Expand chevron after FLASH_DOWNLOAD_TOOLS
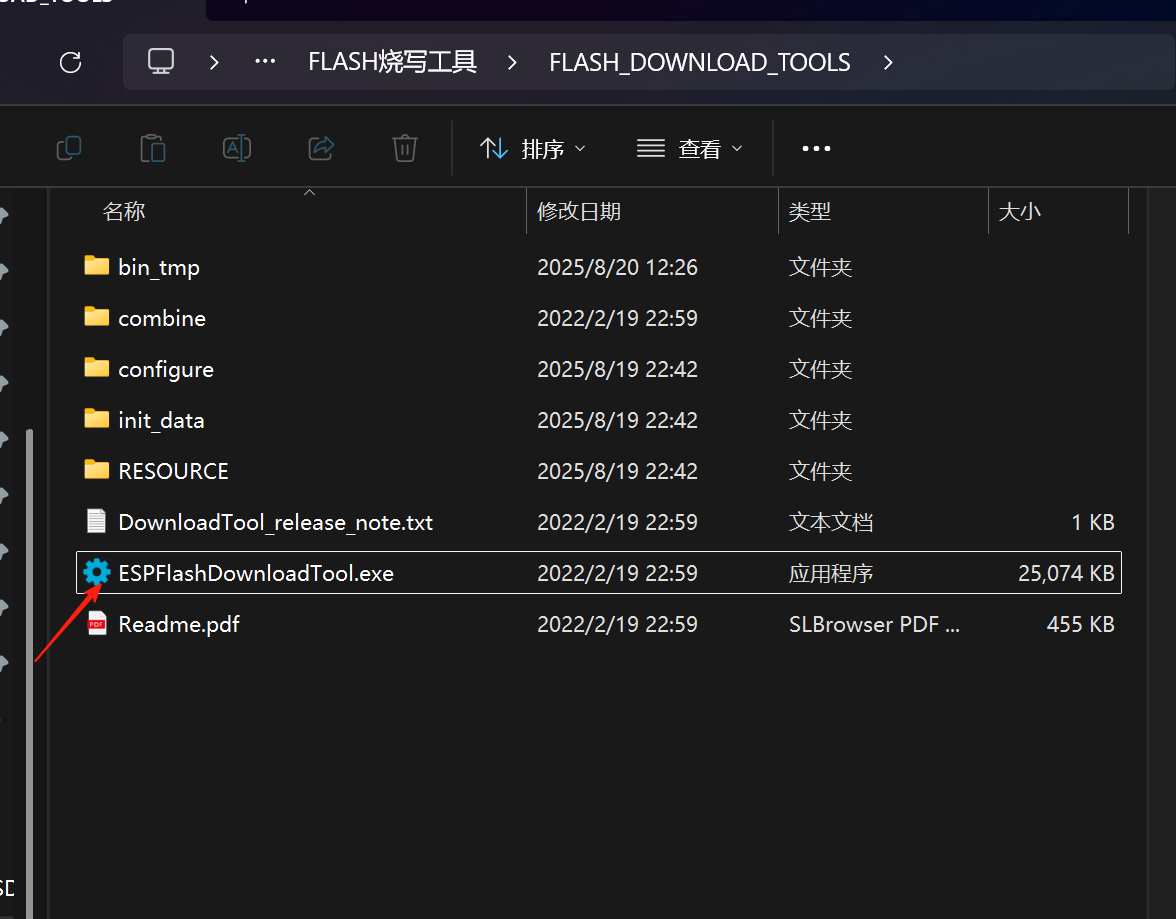The height and width of the screenshot is (919, 1176). pos(888,62)
